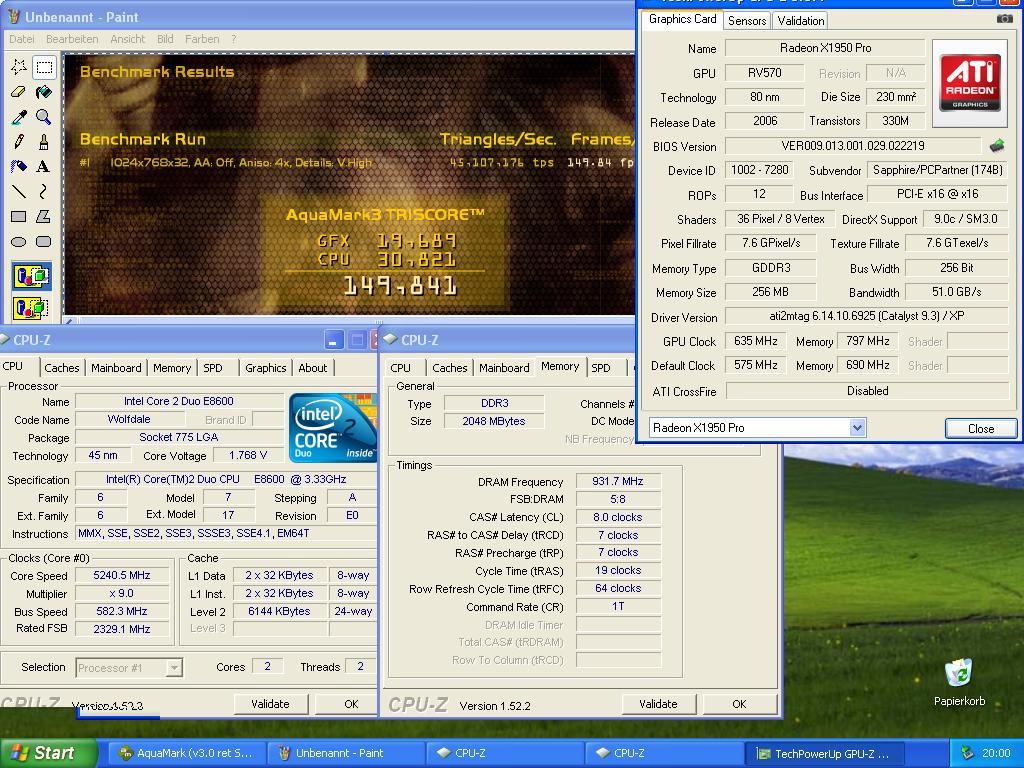Screen dimensions: 1024x768
Task: Click the Memory Type value GDDR3
Action: (x=771, y=268)
